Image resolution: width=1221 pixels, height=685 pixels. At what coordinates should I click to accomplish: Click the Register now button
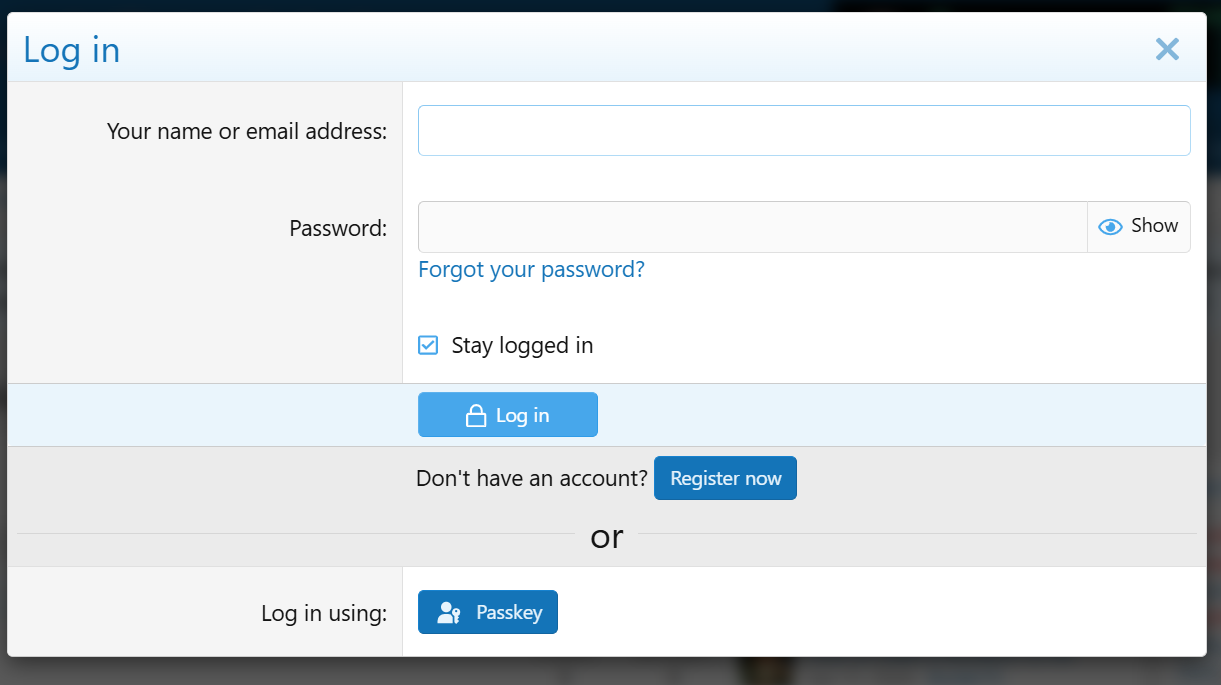[725, 478]
